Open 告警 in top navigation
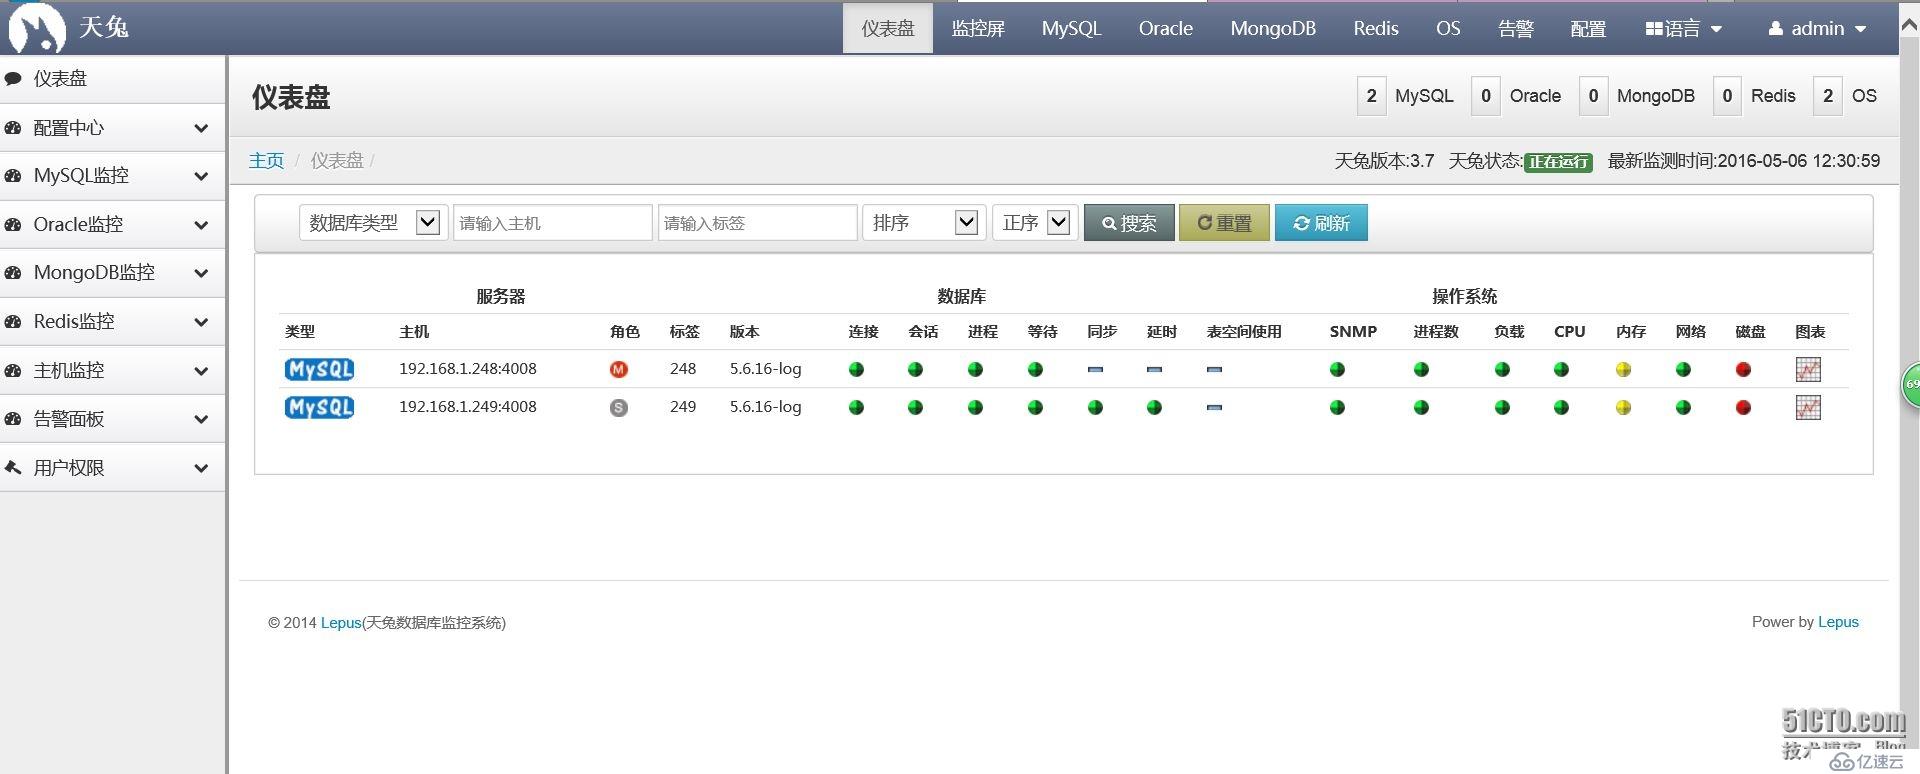The width and height of the screenshot is (1920, 774). pyautogui.click(x=1516, y=29)
